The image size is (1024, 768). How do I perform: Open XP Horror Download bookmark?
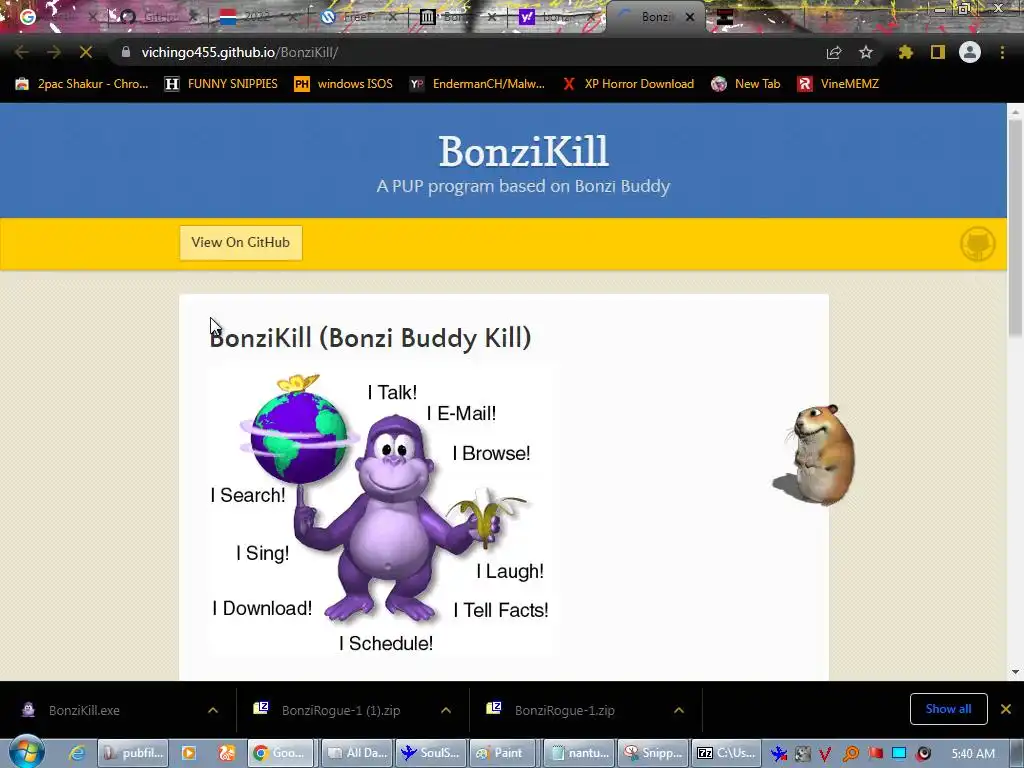point(628,84)
